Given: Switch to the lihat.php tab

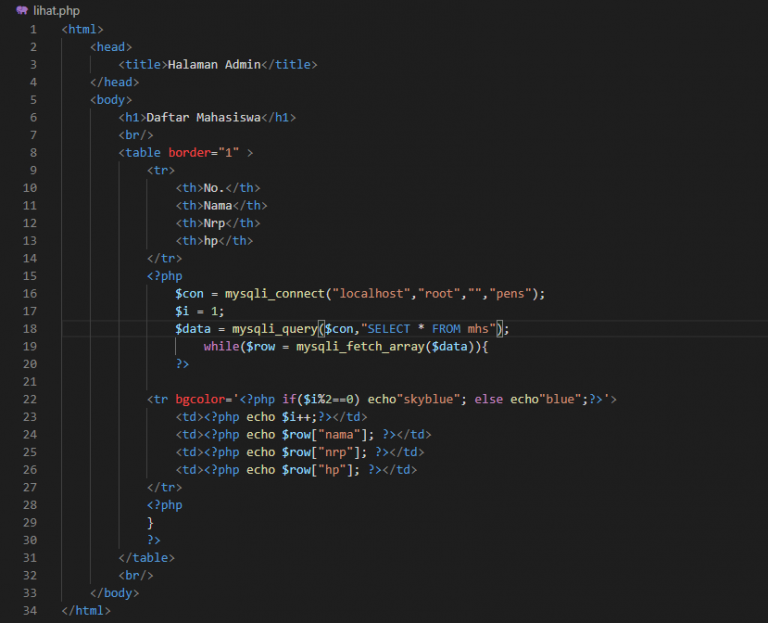Looking at the screenshot, I should coord(56,10).
